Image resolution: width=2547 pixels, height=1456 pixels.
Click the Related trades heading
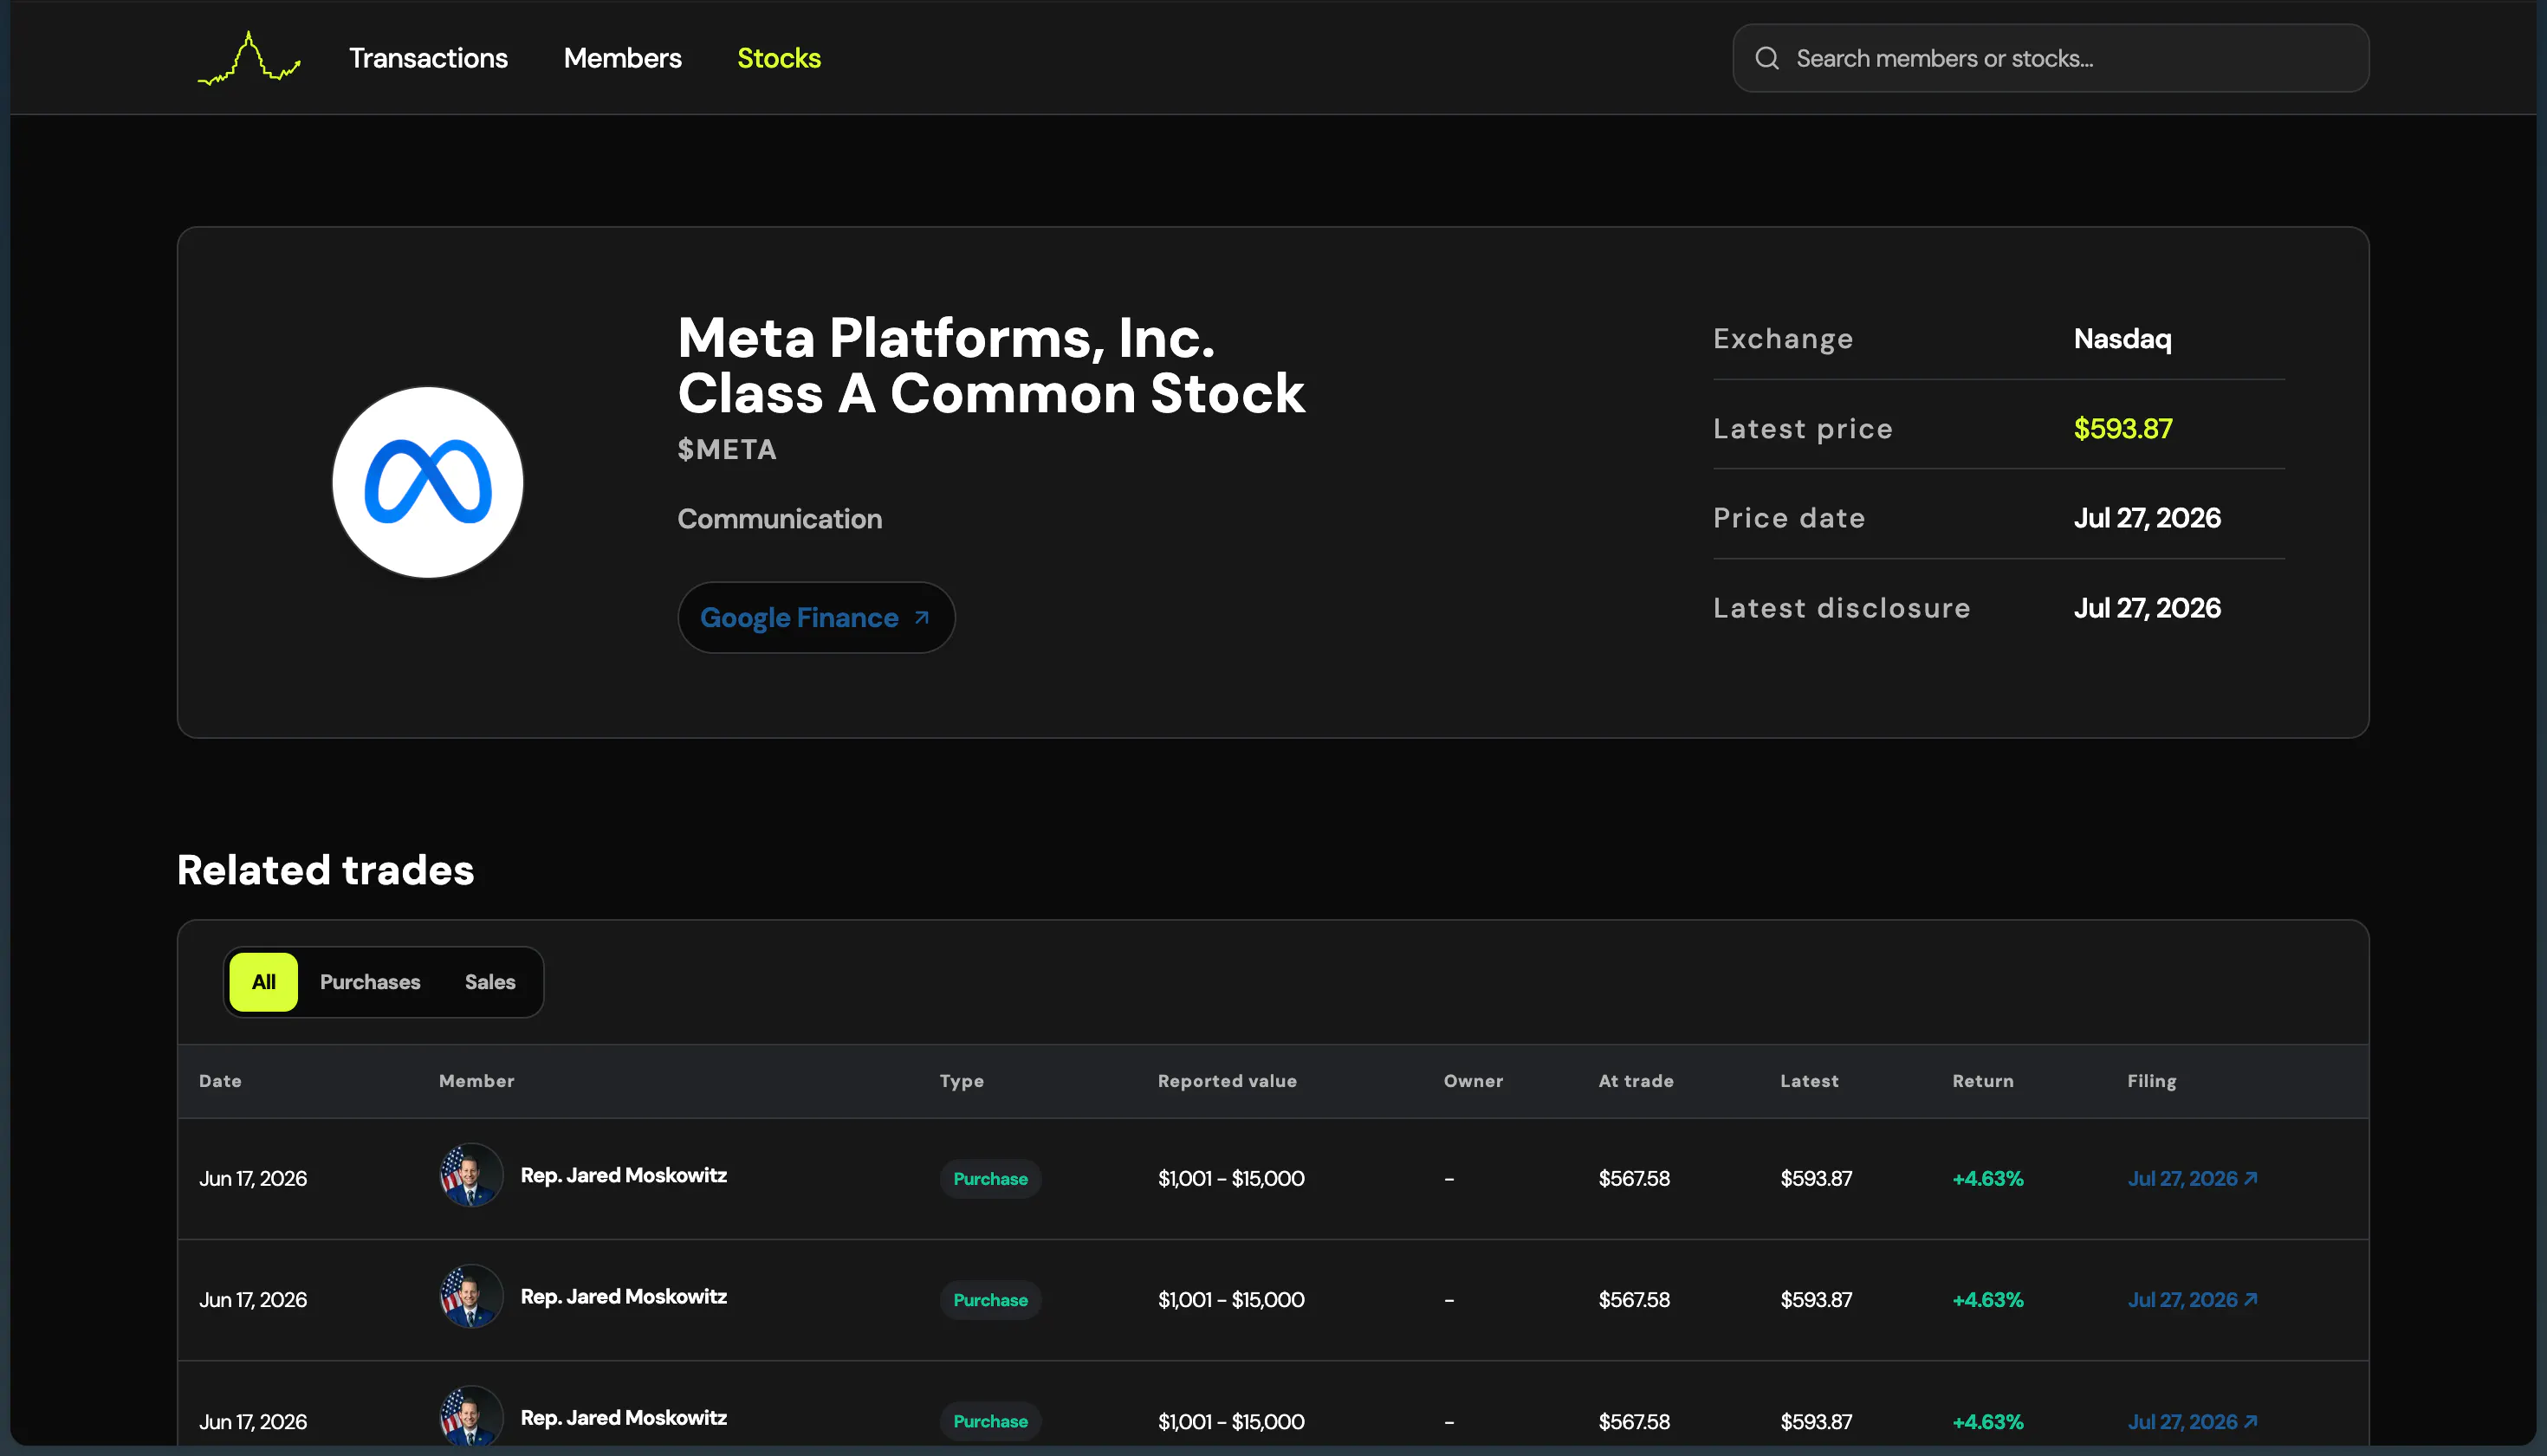[325, 870]
